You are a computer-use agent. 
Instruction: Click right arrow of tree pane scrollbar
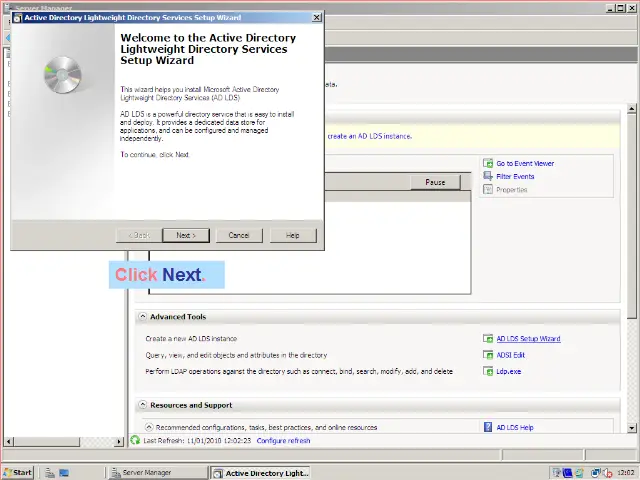(119, 441)
